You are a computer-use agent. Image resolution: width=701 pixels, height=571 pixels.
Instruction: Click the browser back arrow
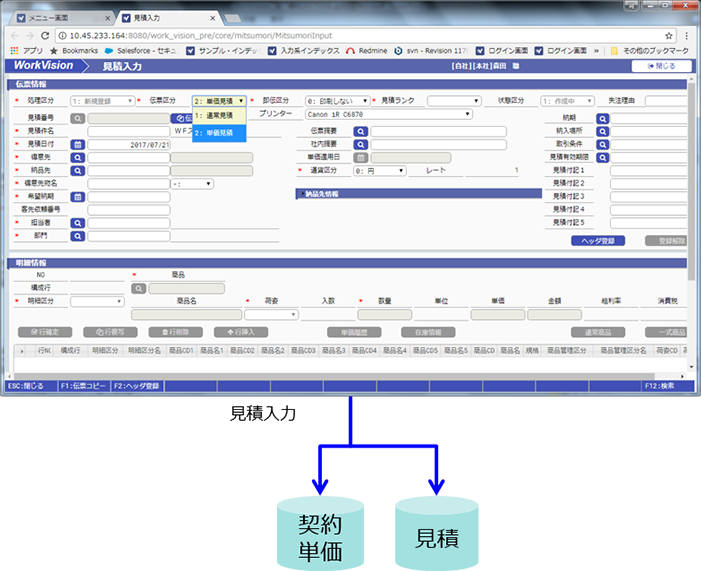(14, 35)
